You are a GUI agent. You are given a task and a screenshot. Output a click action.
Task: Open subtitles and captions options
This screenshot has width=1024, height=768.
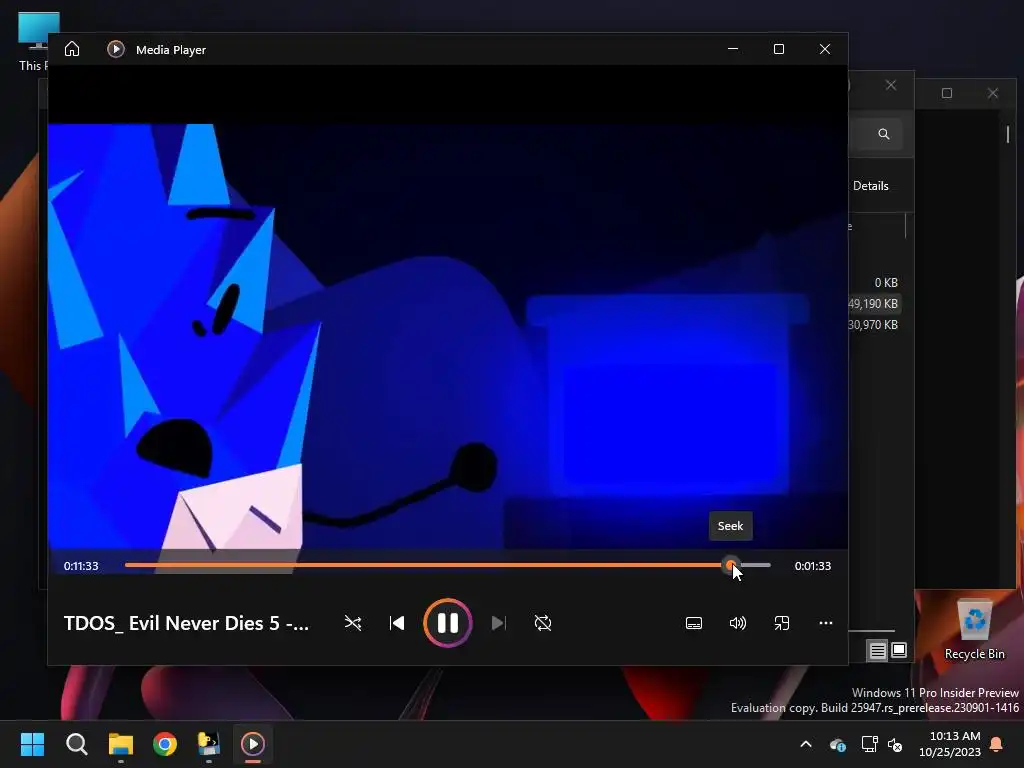694,623
